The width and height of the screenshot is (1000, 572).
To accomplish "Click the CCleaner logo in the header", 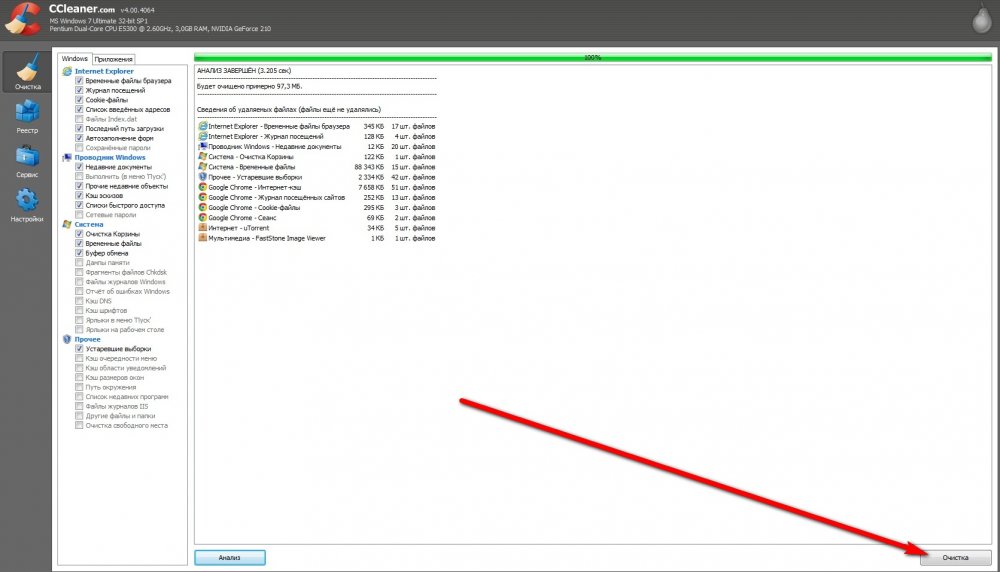I will 24,19.
